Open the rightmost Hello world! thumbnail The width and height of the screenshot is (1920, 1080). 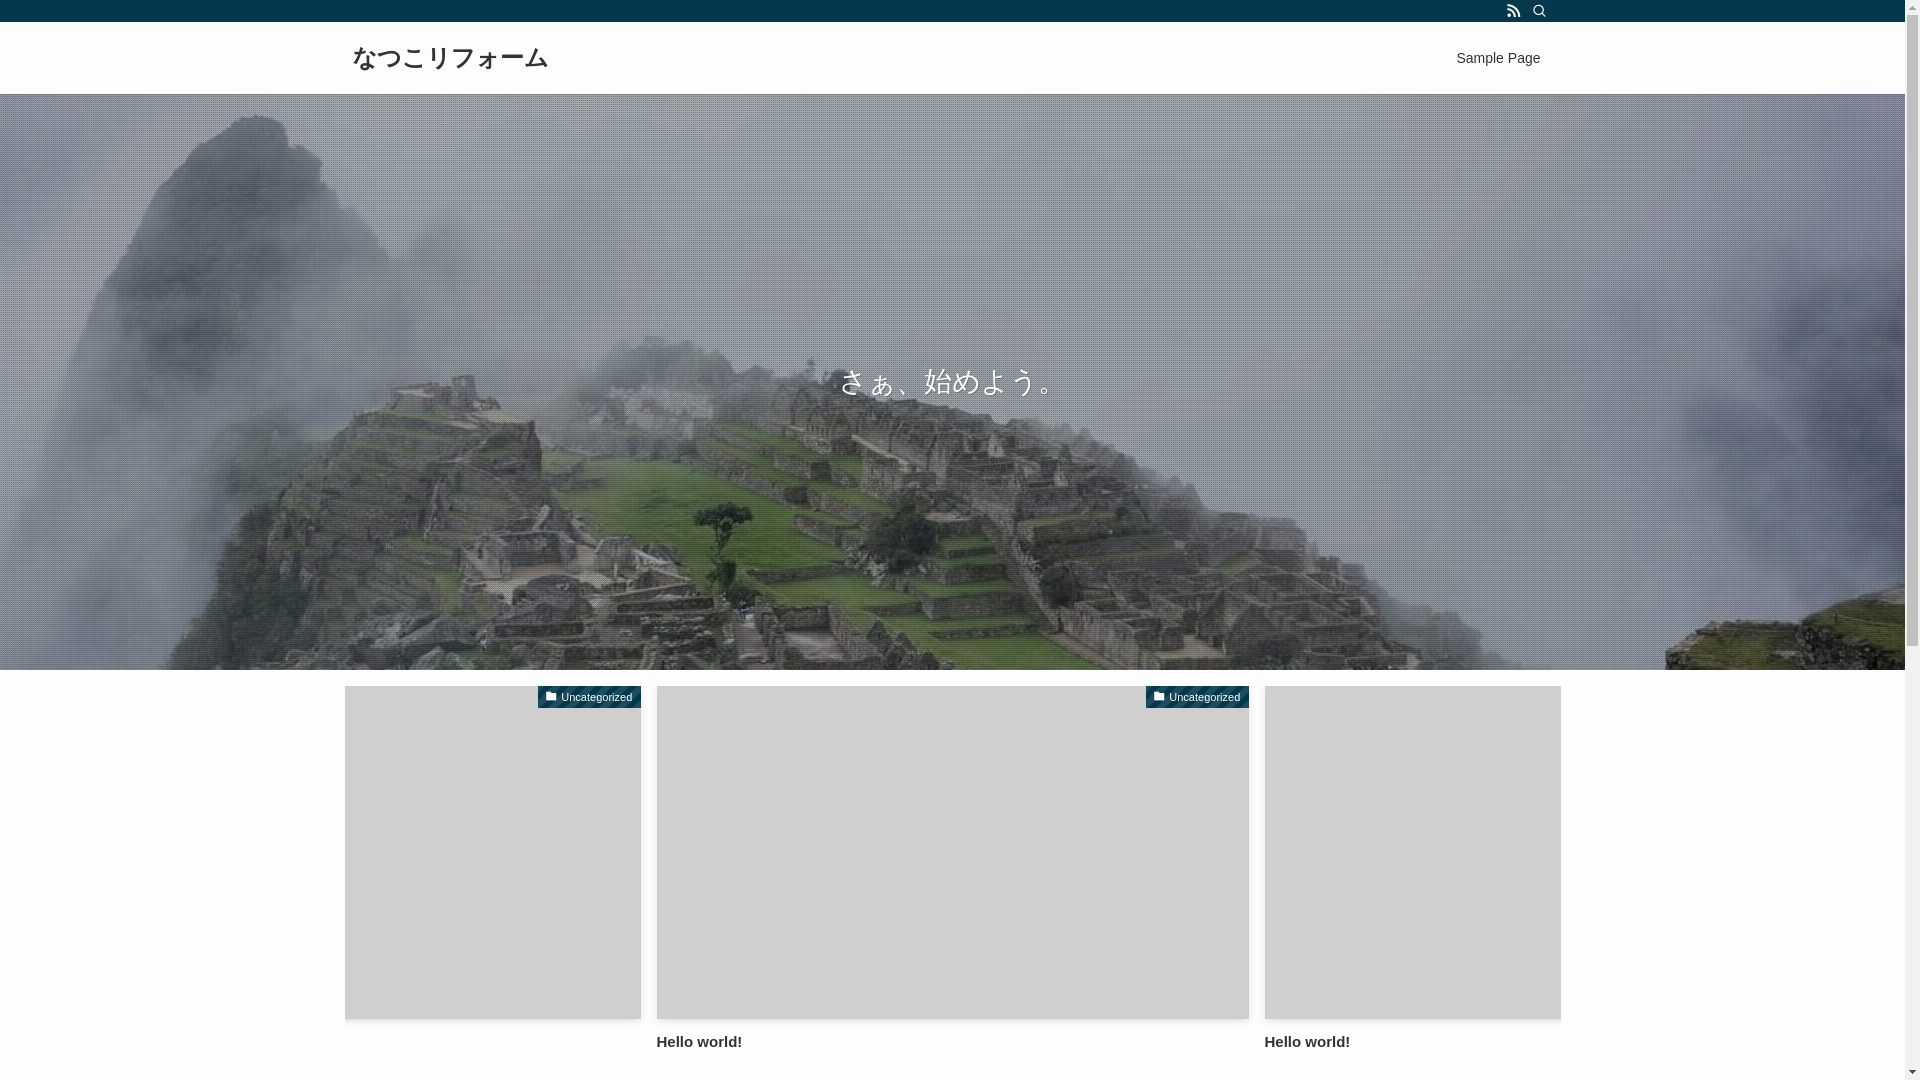coord(1412,852)
